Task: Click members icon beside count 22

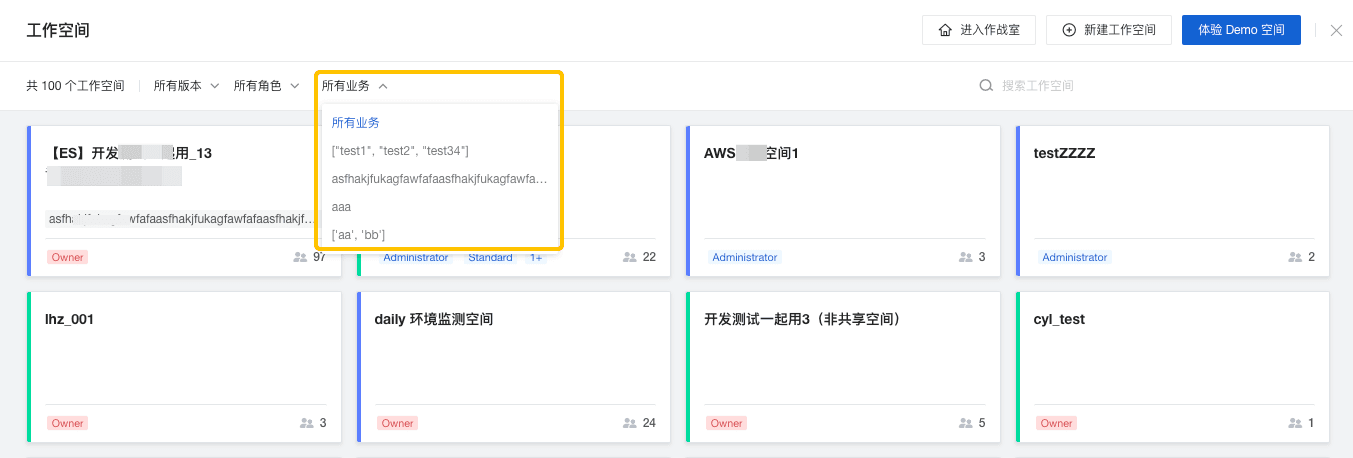Action: pos(630,257)
